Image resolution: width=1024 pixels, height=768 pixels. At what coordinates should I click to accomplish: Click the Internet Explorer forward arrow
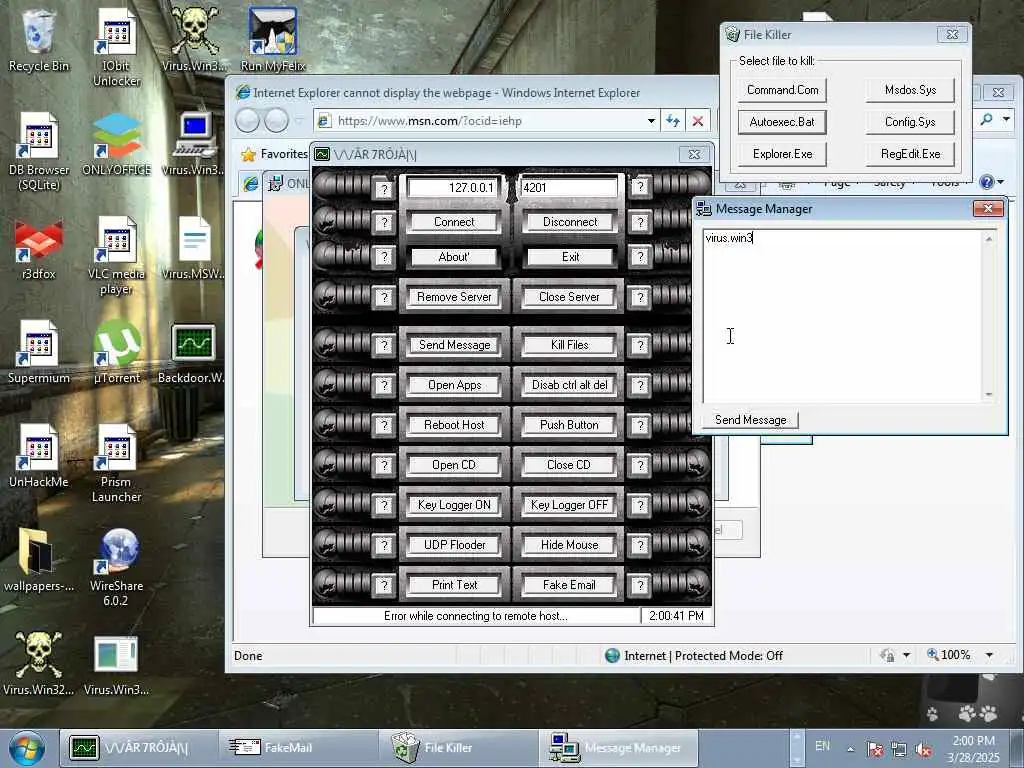click(276, 121)
